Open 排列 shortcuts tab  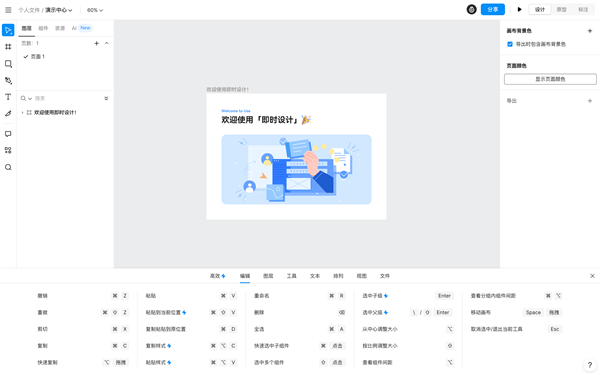(338, 276)
